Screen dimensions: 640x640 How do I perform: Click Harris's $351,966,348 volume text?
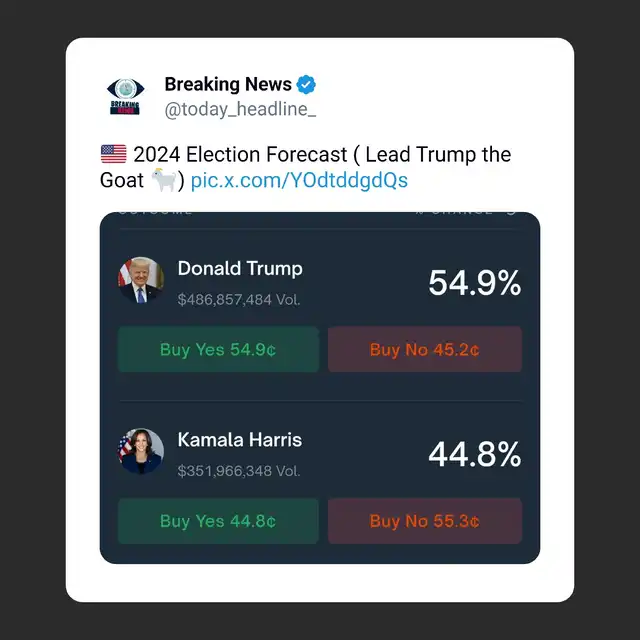point(239,471)
